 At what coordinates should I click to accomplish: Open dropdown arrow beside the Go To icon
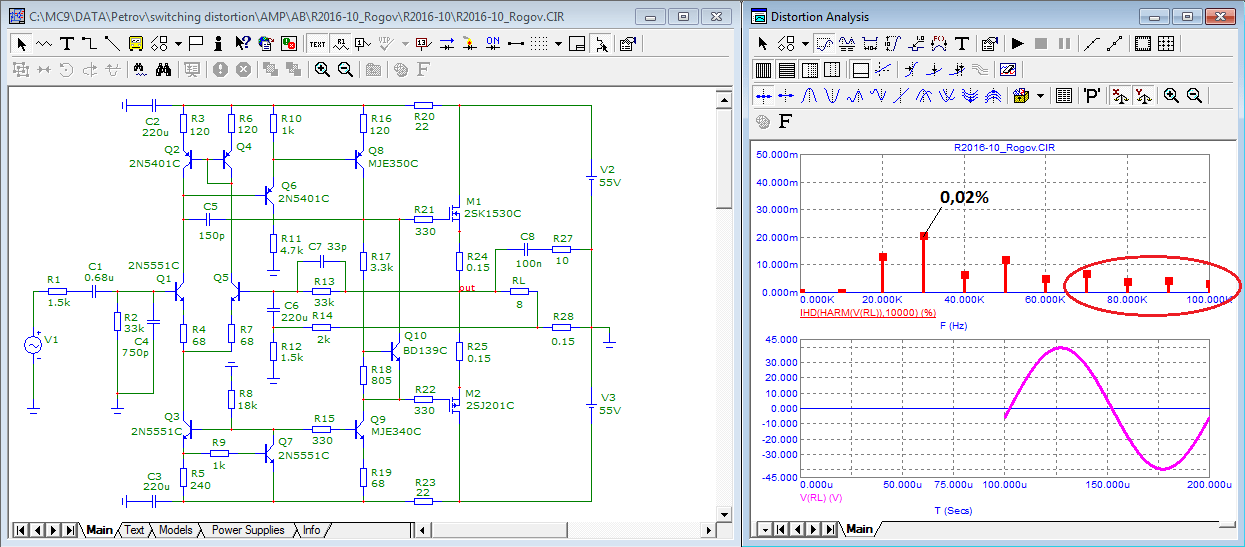click(1040, 94)
